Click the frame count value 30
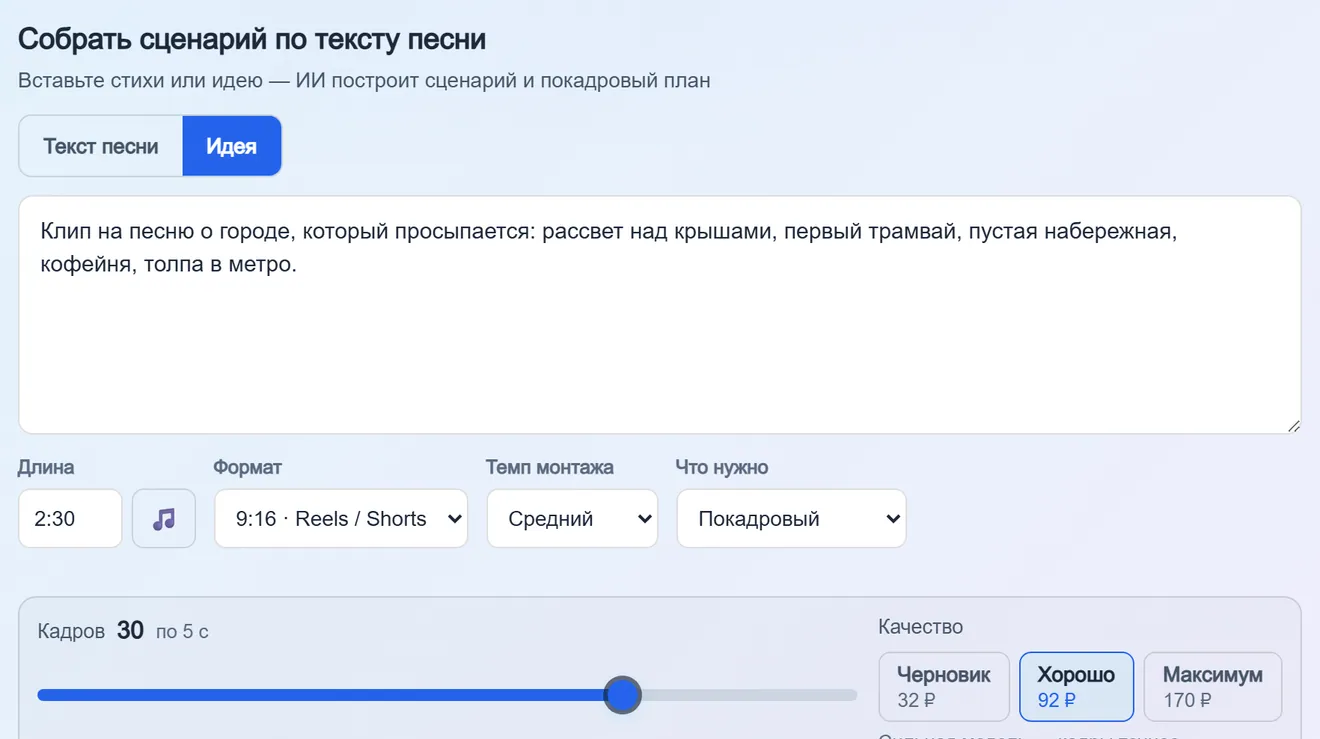This screenshot has height=739, width=1320. pos(130,630)
